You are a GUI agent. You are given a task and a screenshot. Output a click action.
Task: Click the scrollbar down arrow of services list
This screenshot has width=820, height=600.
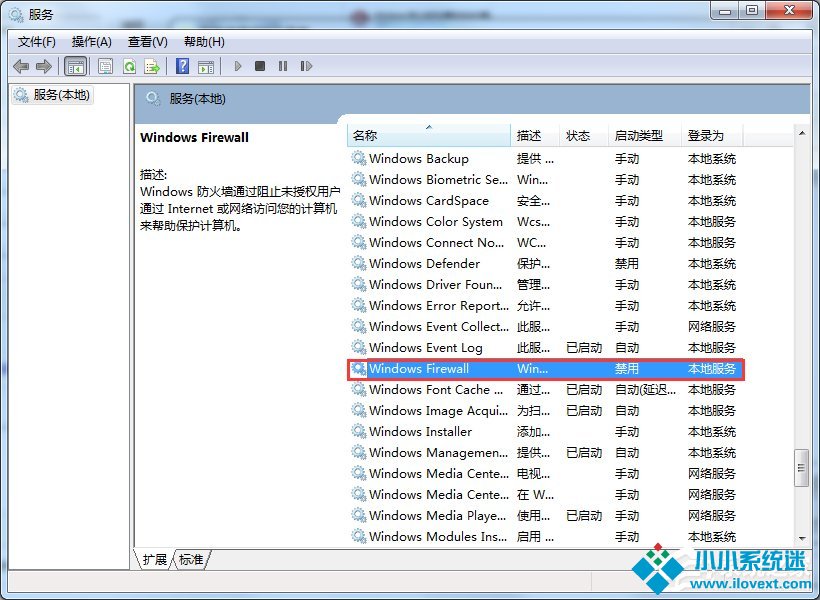(x=802, y=538)
